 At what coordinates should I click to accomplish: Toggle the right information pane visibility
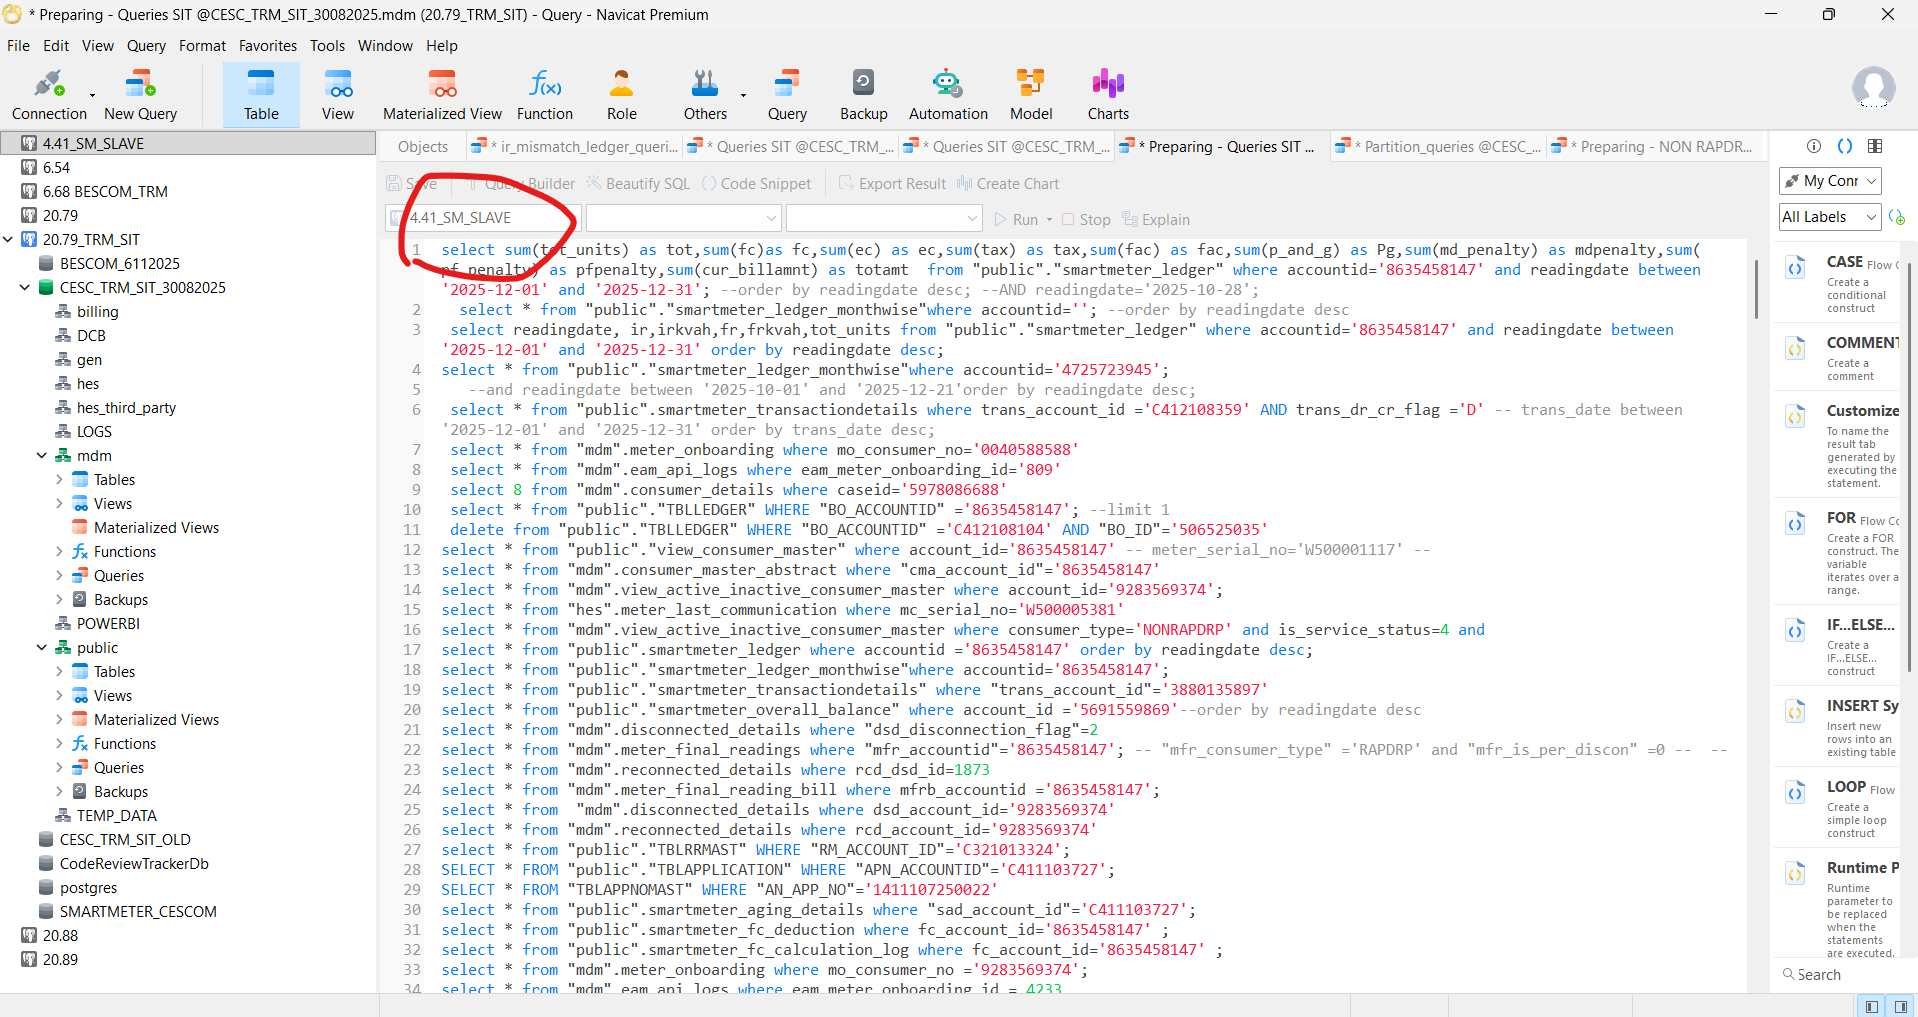[1900, 1006]
